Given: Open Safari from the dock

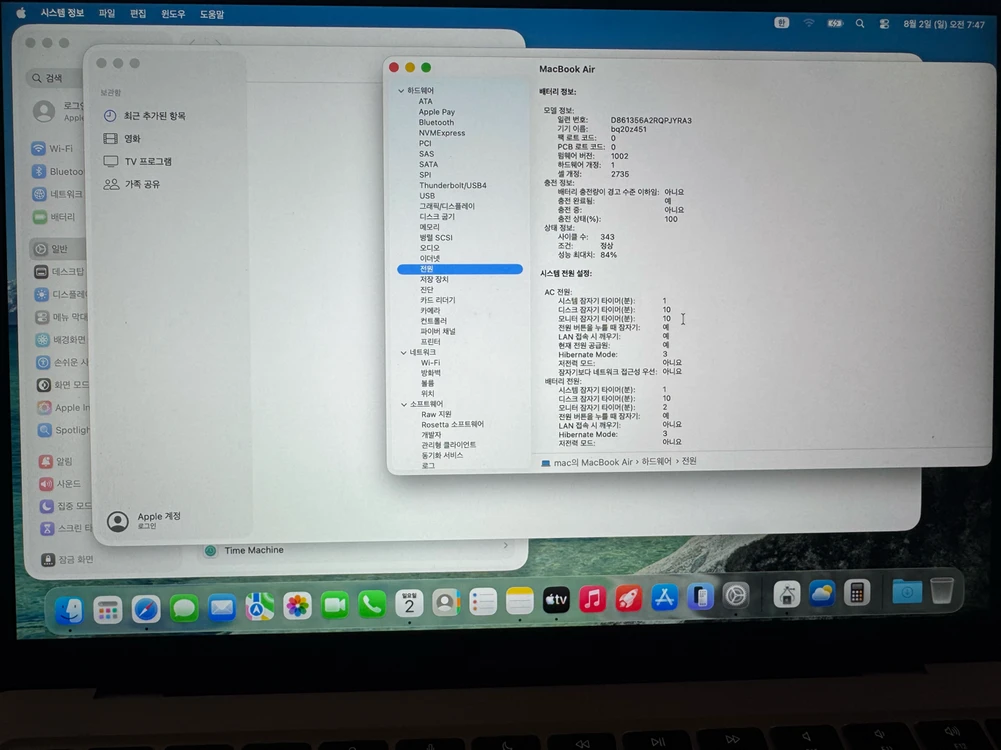Looking at the screenshot, I should [x=146, y=609].
